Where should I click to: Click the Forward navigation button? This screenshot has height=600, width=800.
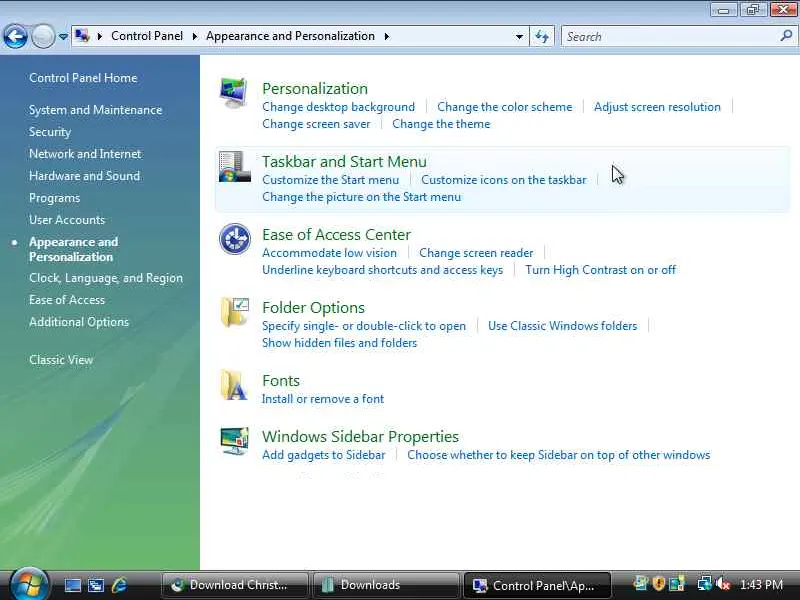43,36
